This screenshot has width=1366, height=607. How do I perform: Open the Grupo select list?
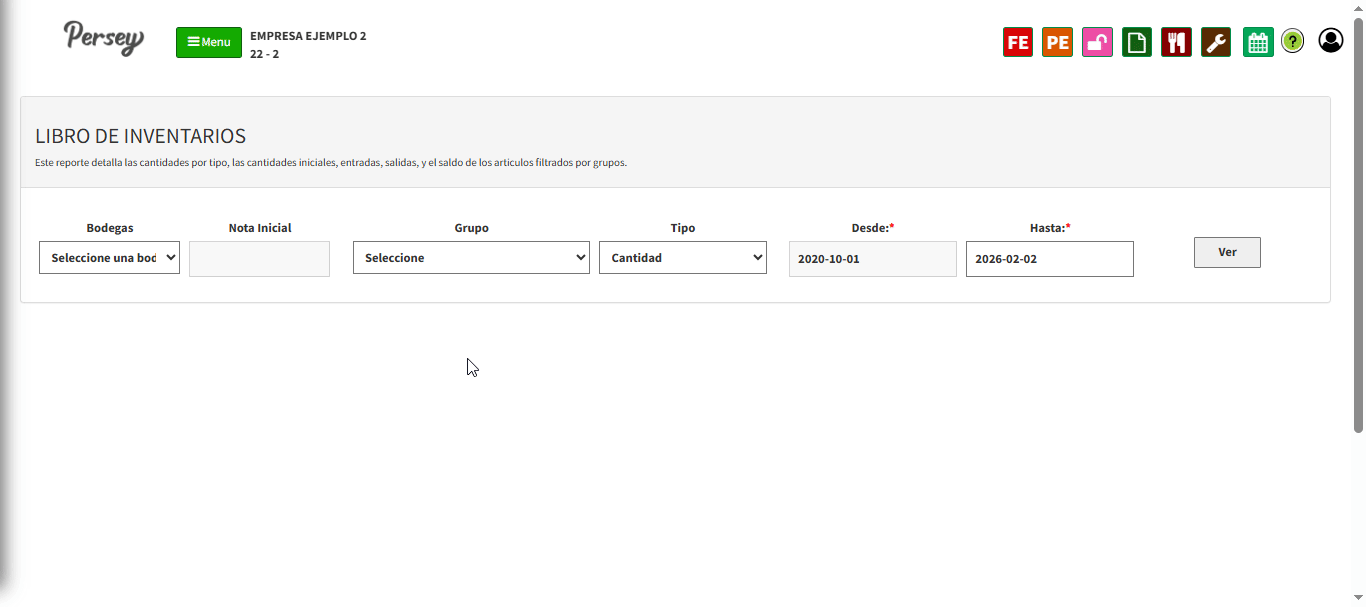[471, 257]
